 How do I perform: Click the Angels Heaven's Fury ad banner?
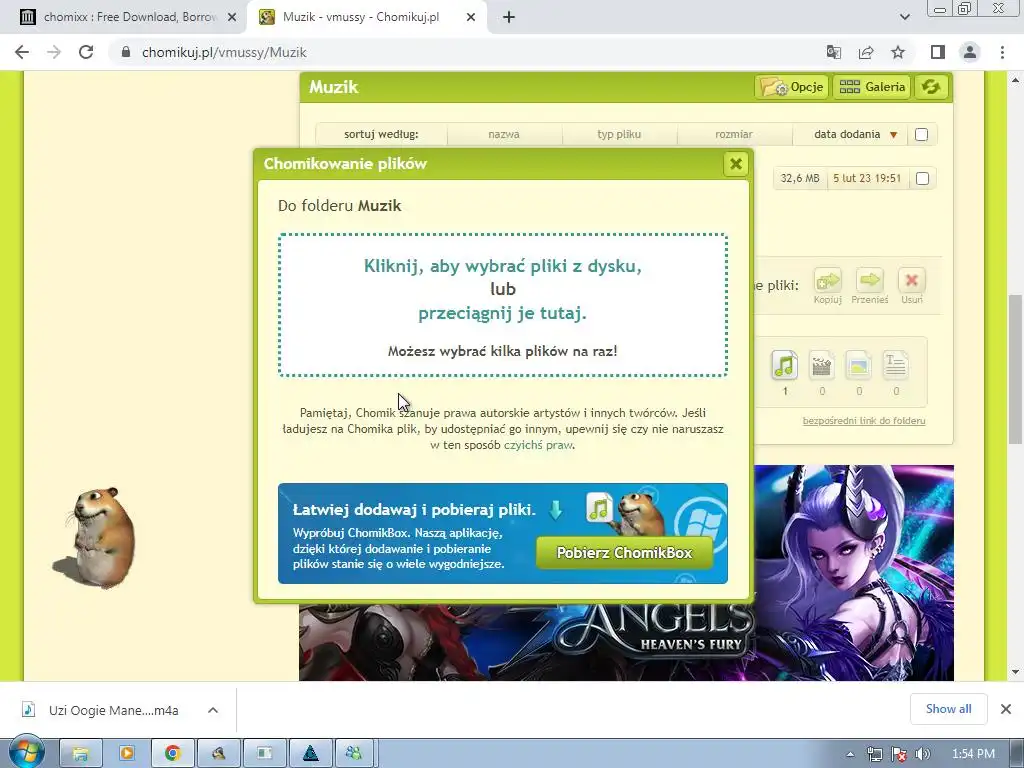point(854,573)
